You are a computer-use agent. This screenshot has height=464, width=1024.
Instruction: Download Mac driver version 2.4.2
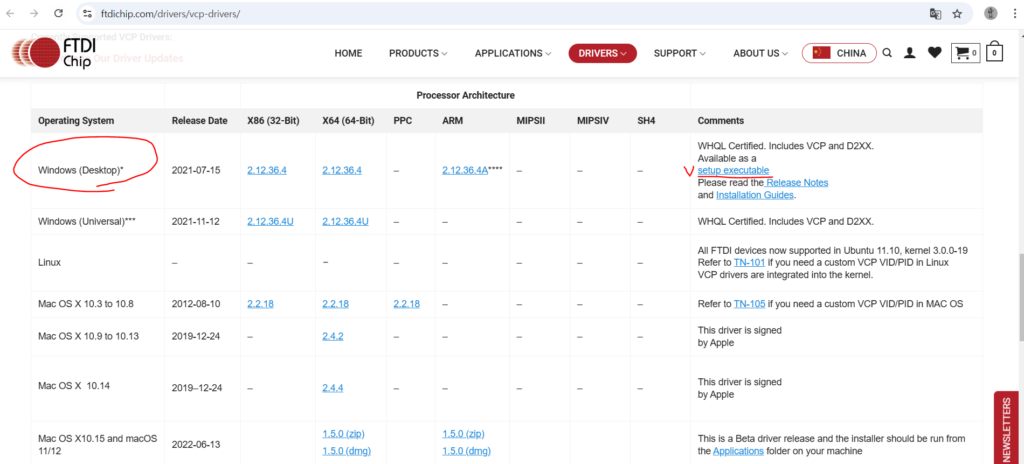332,336
